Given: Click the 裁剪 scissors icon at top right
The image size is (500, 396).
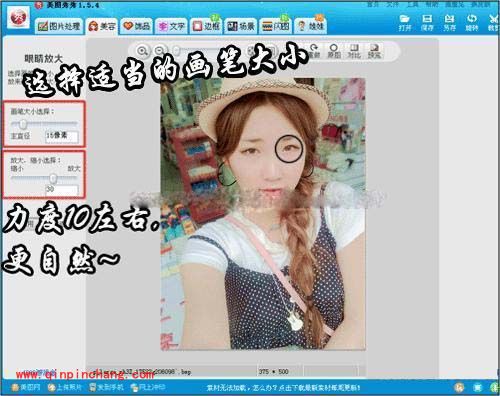Looking at the screenshot, I should 493,23.
